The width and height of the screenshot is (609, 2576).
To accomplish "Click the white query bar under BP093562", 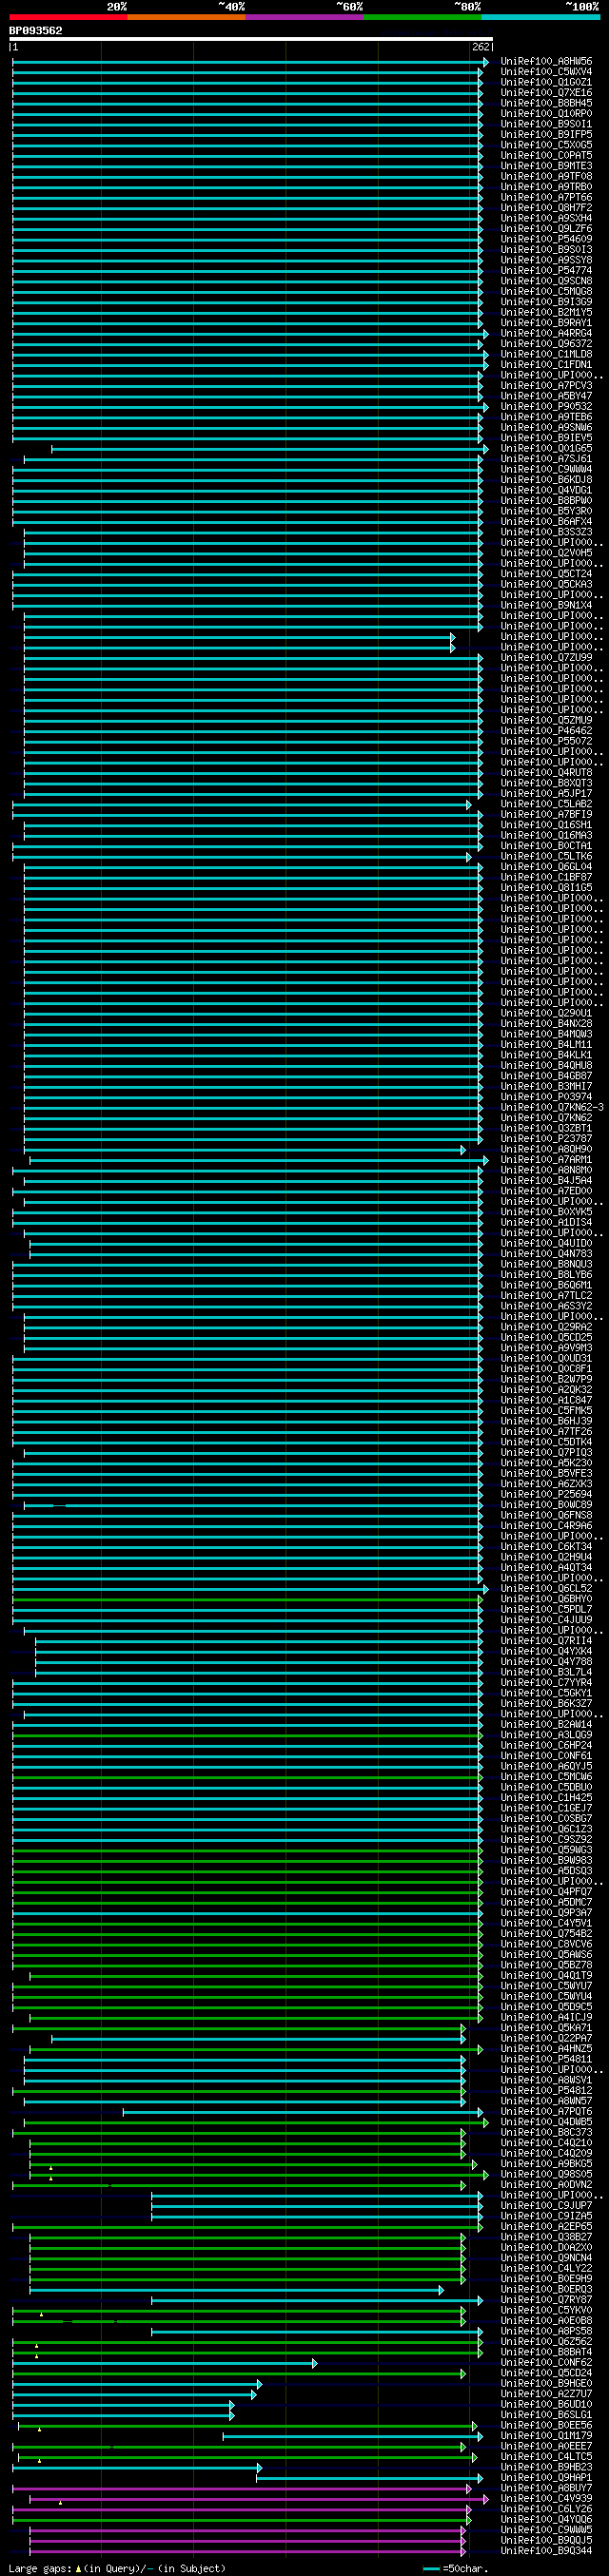I will tap(251, 39).
